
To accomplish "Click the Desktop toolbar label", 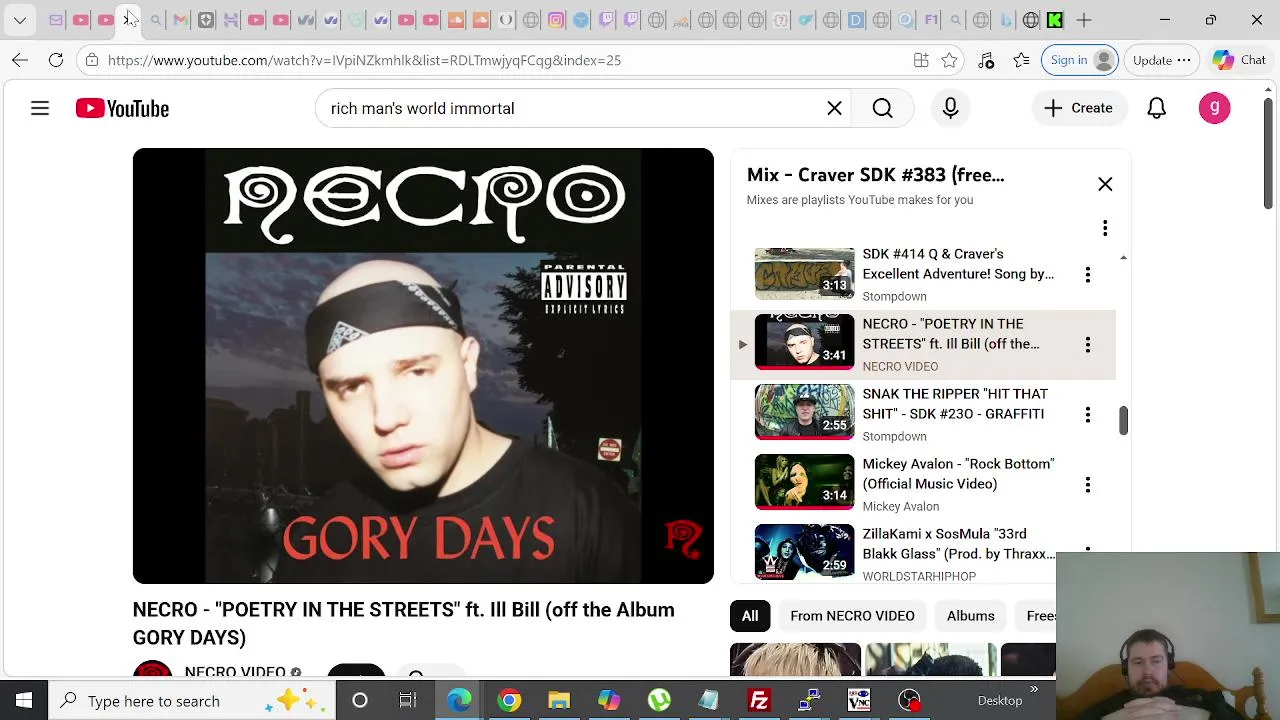I will 1000,701.
